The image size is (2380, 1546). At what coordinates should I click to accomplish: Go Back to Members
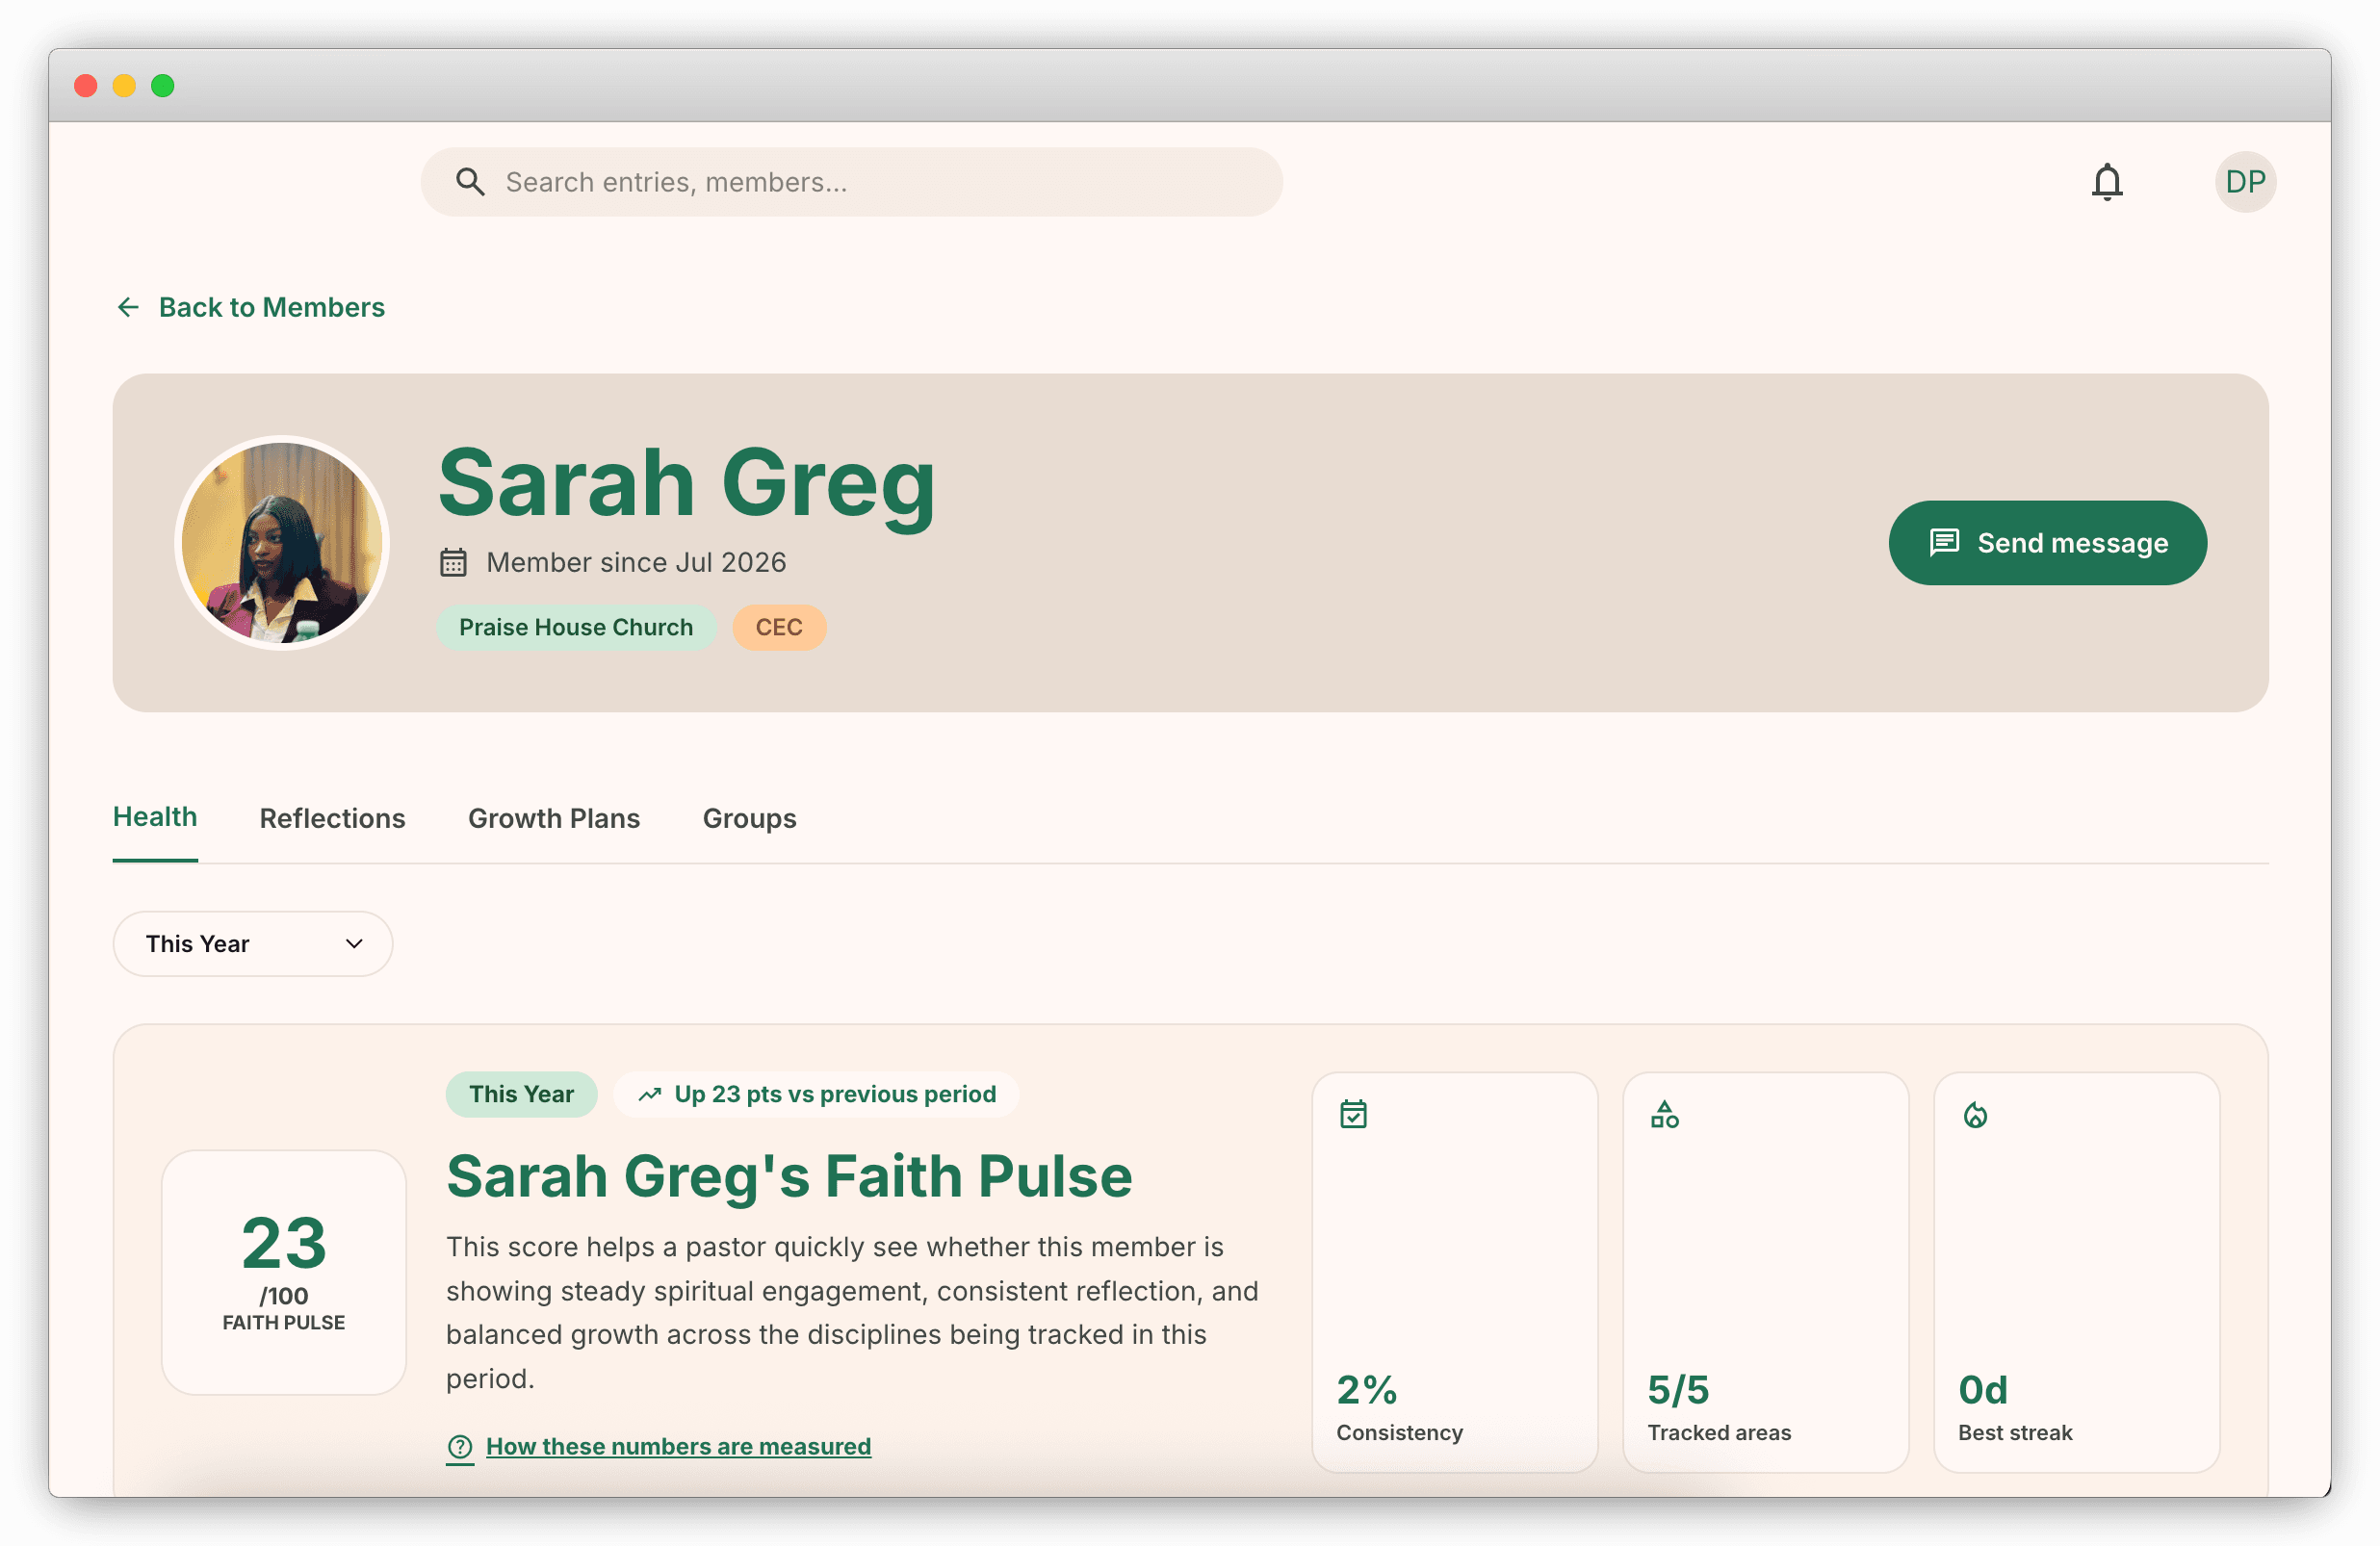pyautogui.click(x=250, y=307)
